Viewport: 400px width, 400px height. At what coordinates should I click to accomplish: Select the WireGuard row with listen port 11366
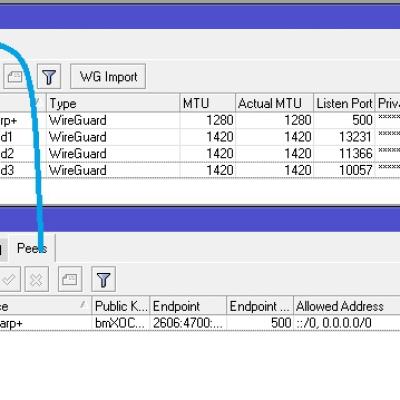click(x=200, y=154)
